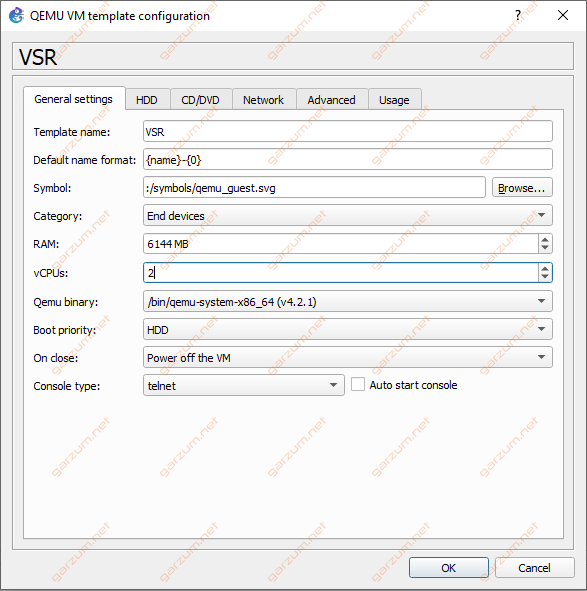
Task: Decrease RAM with the down arrow
Action: click(545, 248)
